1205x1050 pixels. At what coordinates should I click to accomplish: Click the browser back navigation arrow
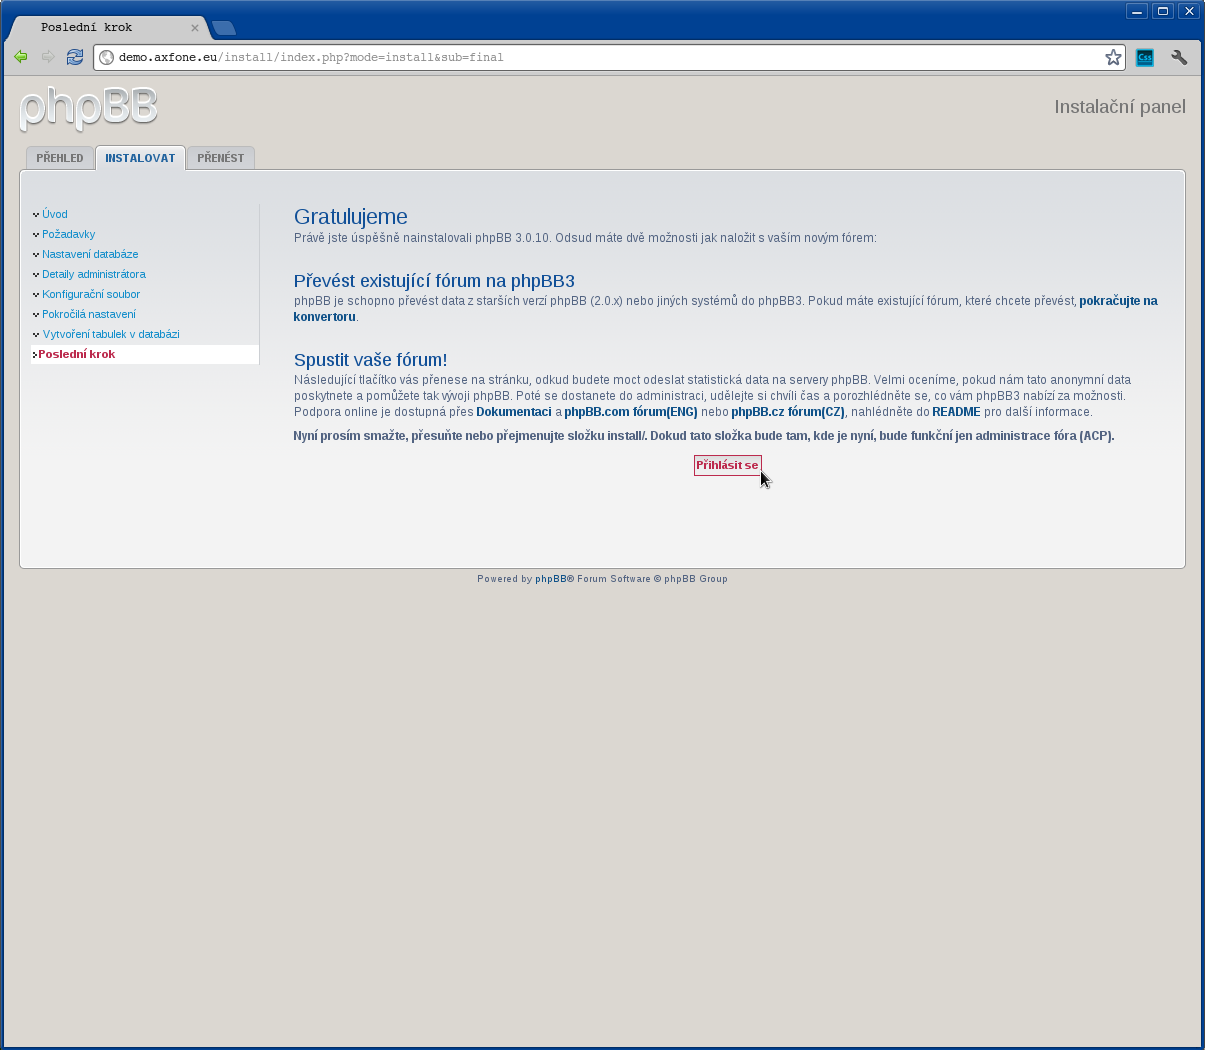point(20,57)
